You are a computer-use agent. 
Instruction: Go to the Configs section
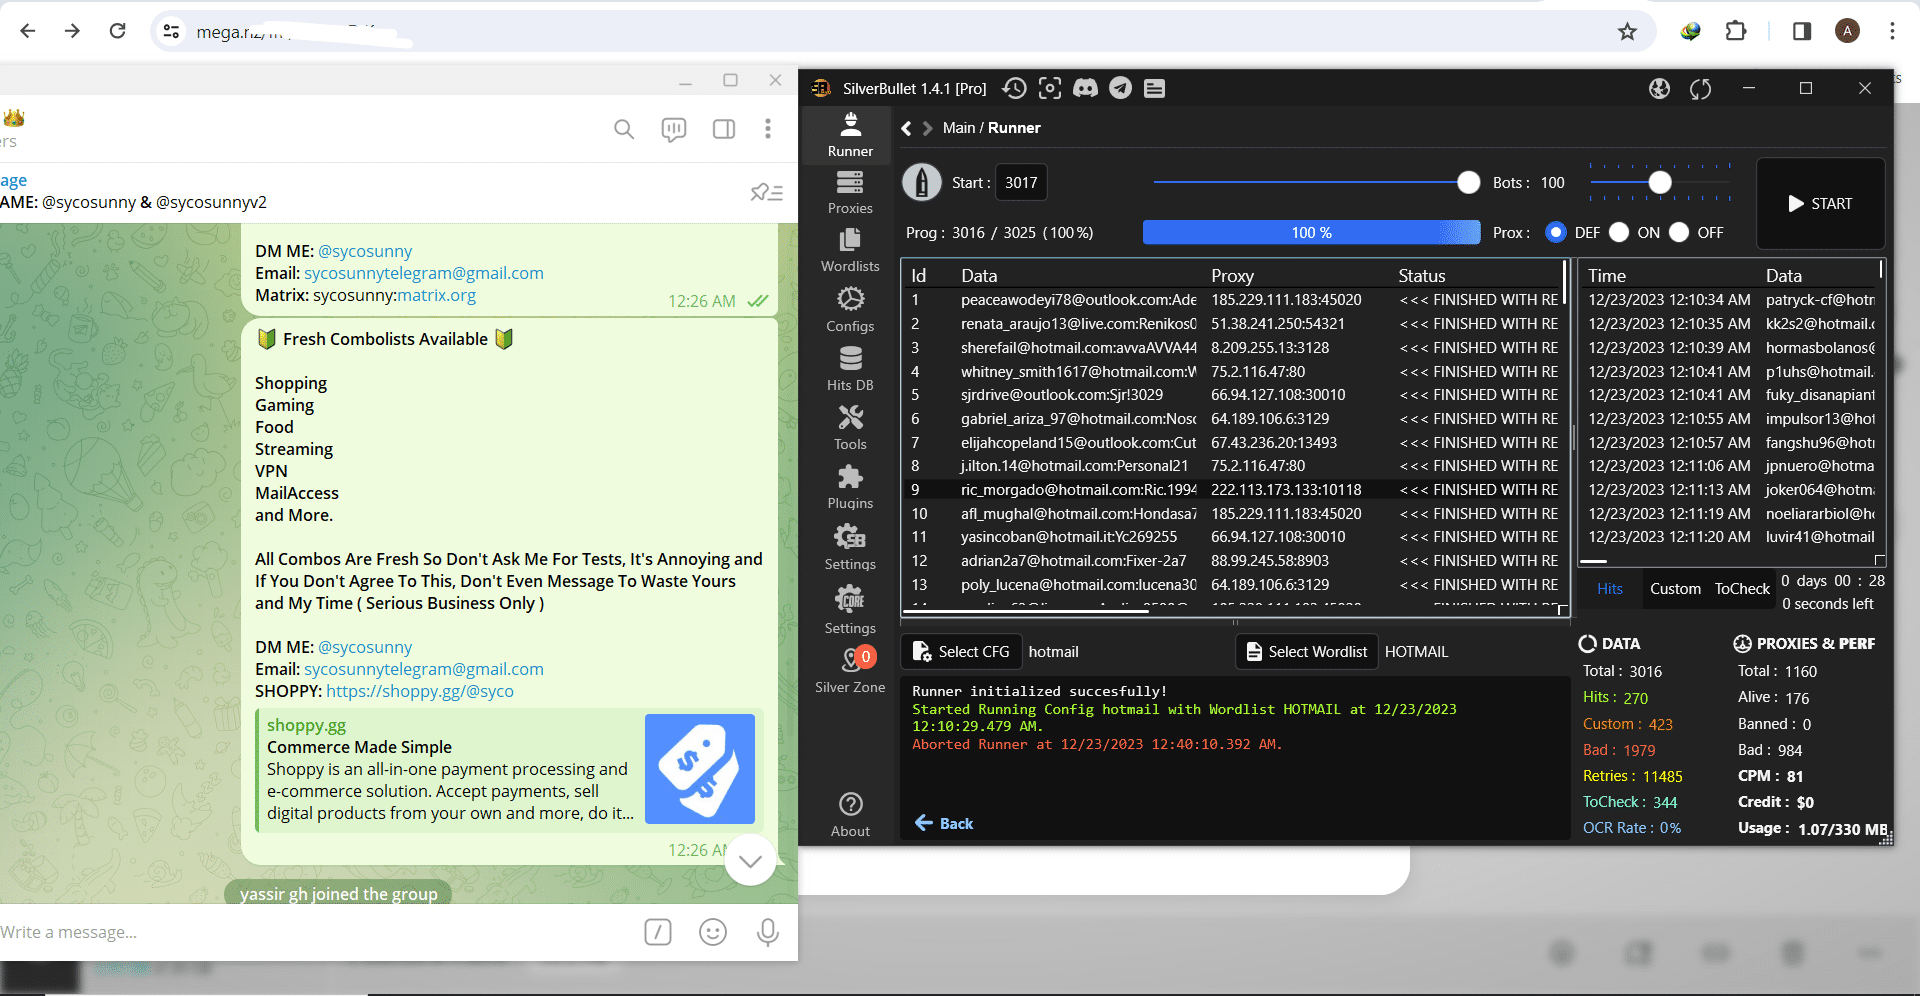pos(850,310)
